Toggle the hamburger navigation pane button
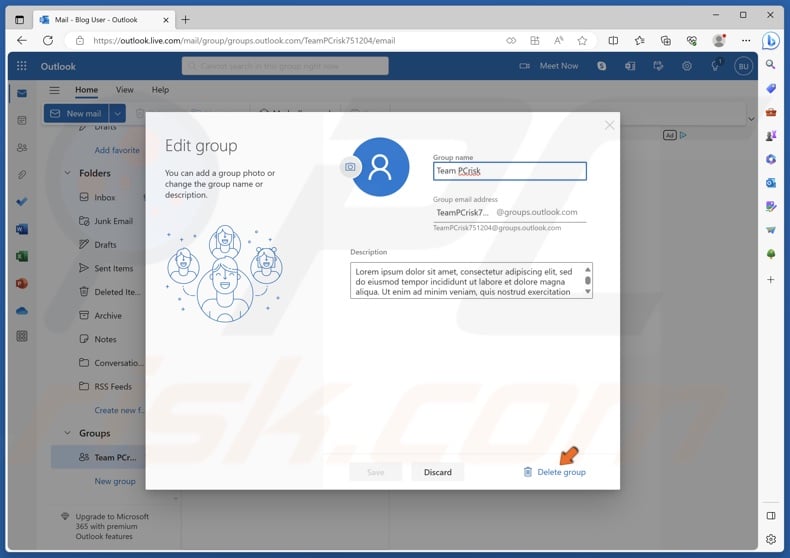 (x=54, y=90)
